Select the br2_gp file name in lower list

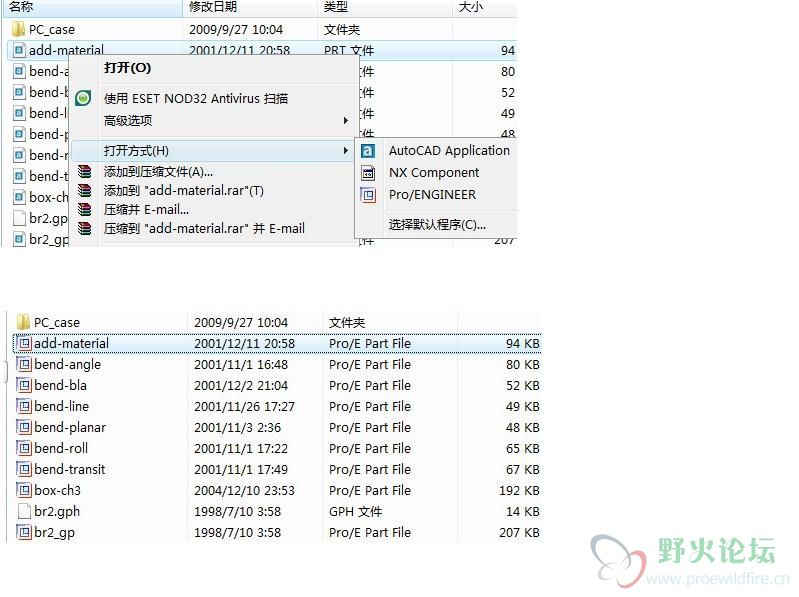pyautogui.click(x=55, y=532)
